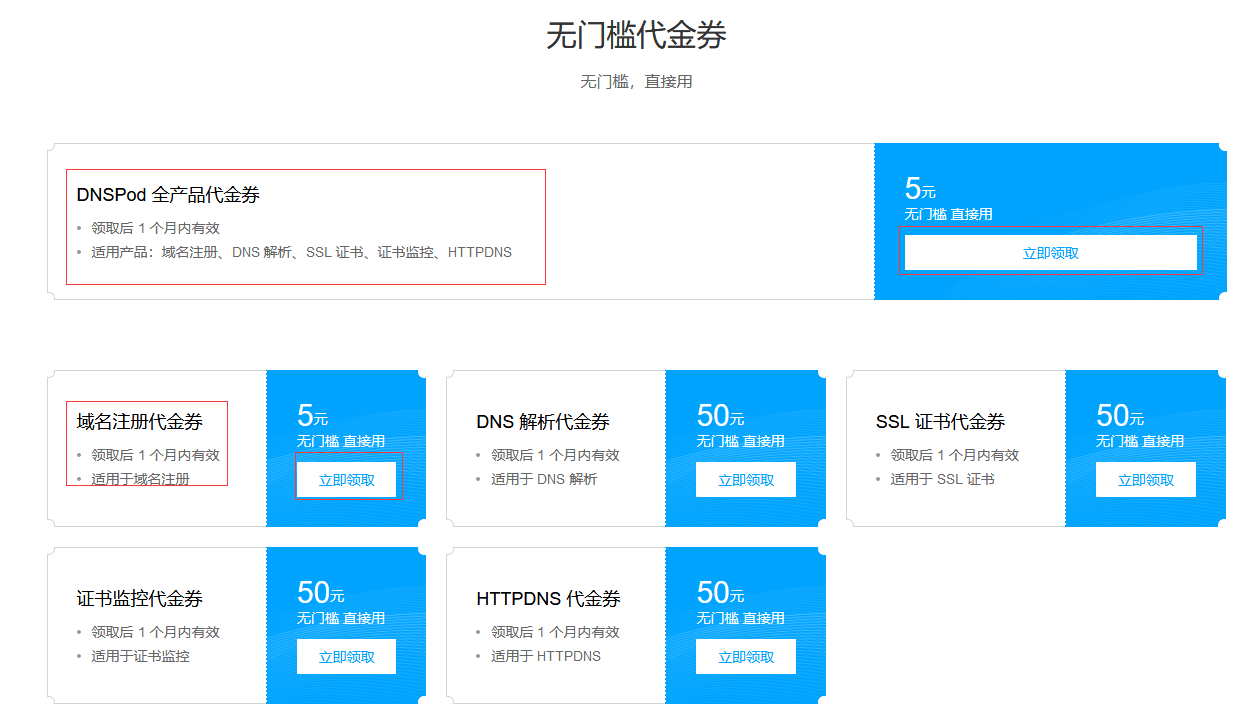The height and width of the screenshot is (723, 1257).
Task: Select the heading 无门槛代金券
Action: point(636,35)
